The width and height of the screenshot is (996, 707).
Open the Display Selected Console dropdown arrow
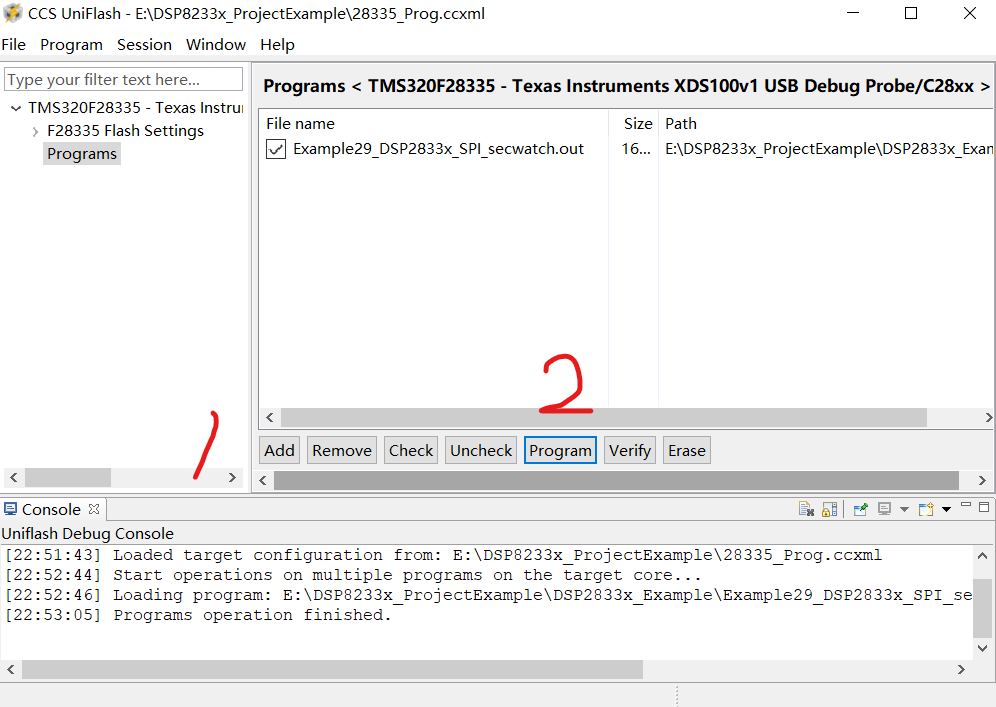point(905,509)
